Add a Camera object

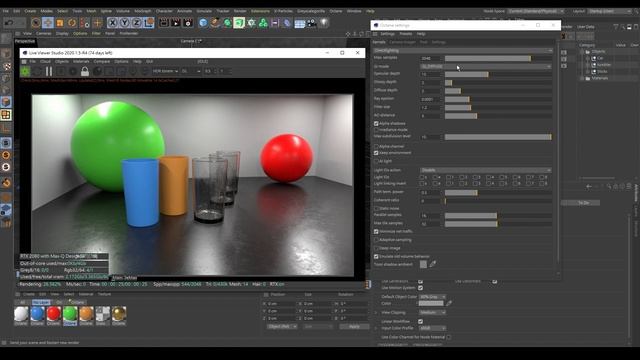312,23
